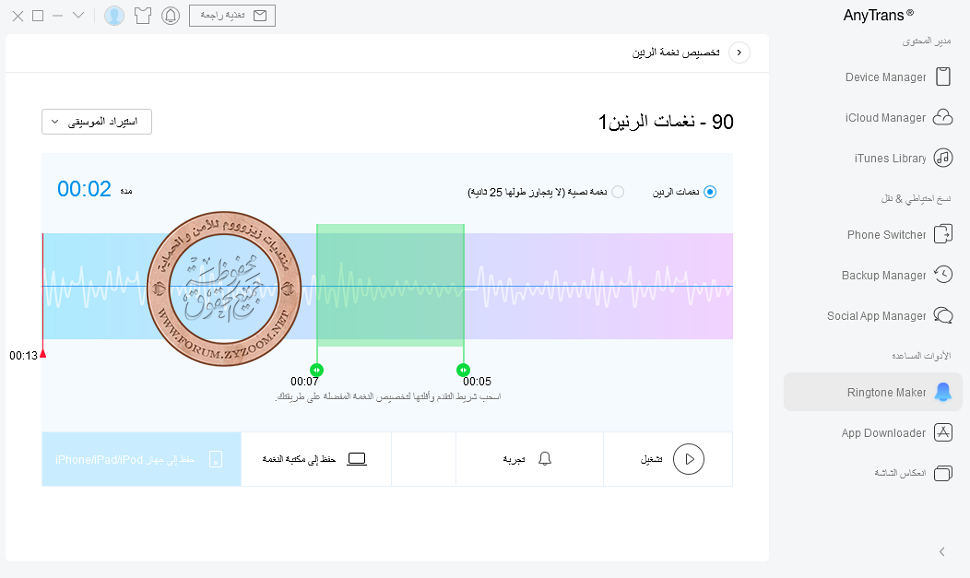Screen dimensions: 970x578
Task: Select the screen mirroring sidebar item
Action: pos(898,473)
